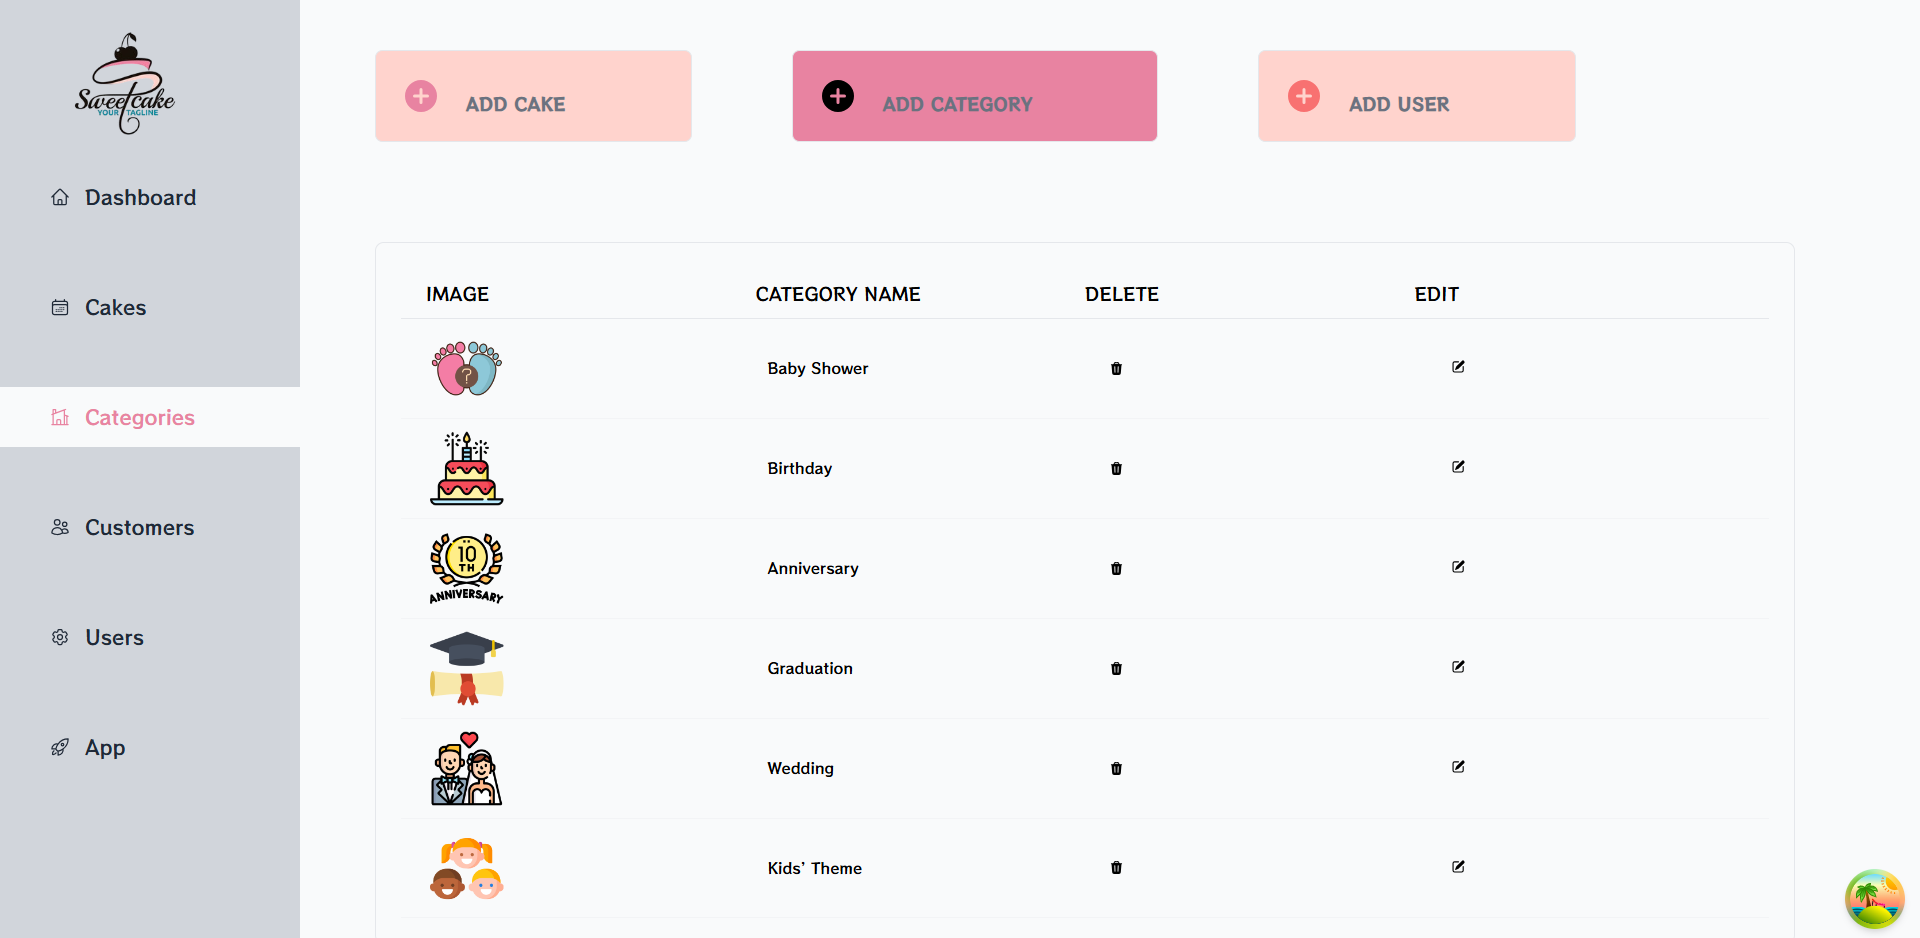This screenshot has height=938, width=1920.
Task: Open the edit icon for Graduation
Action: point(1458,667)
